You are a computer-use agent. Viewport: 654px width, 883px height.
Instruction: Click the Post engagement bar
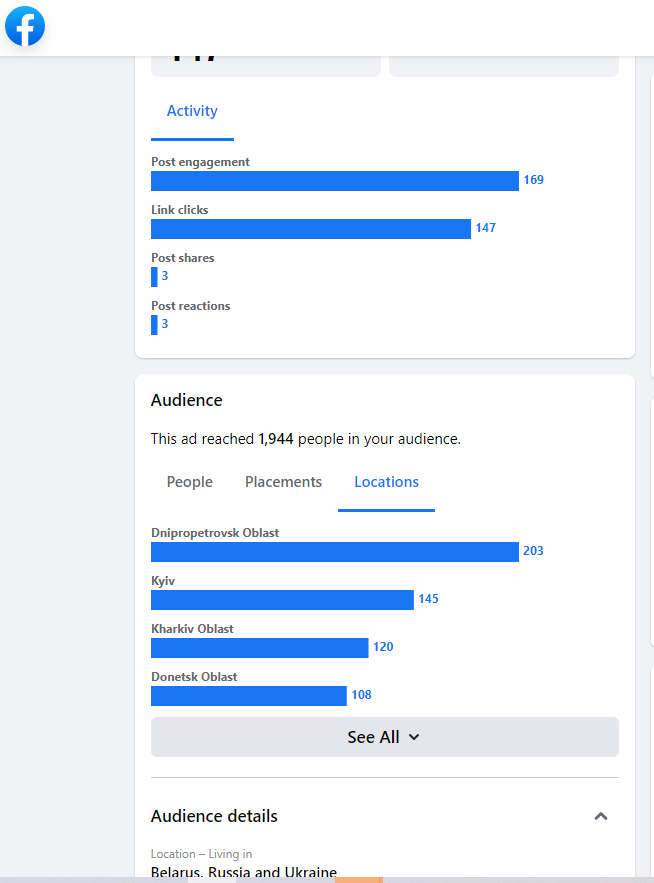pyautogui.click(x=334, y=181)
